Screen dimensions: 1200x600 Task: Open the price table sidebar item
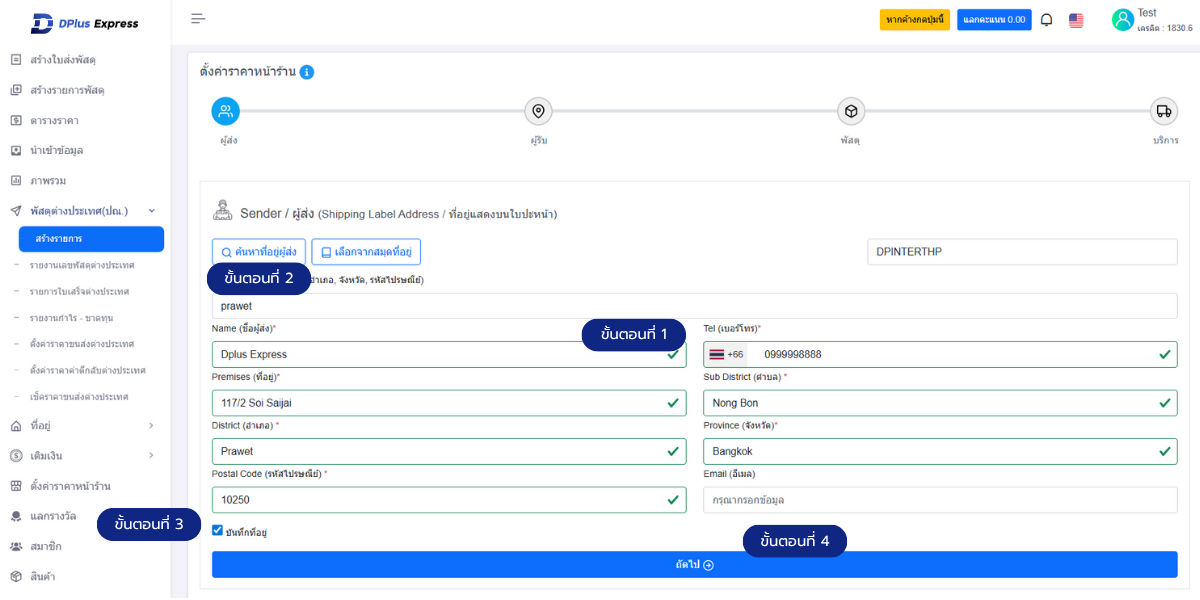click(55, 121)
